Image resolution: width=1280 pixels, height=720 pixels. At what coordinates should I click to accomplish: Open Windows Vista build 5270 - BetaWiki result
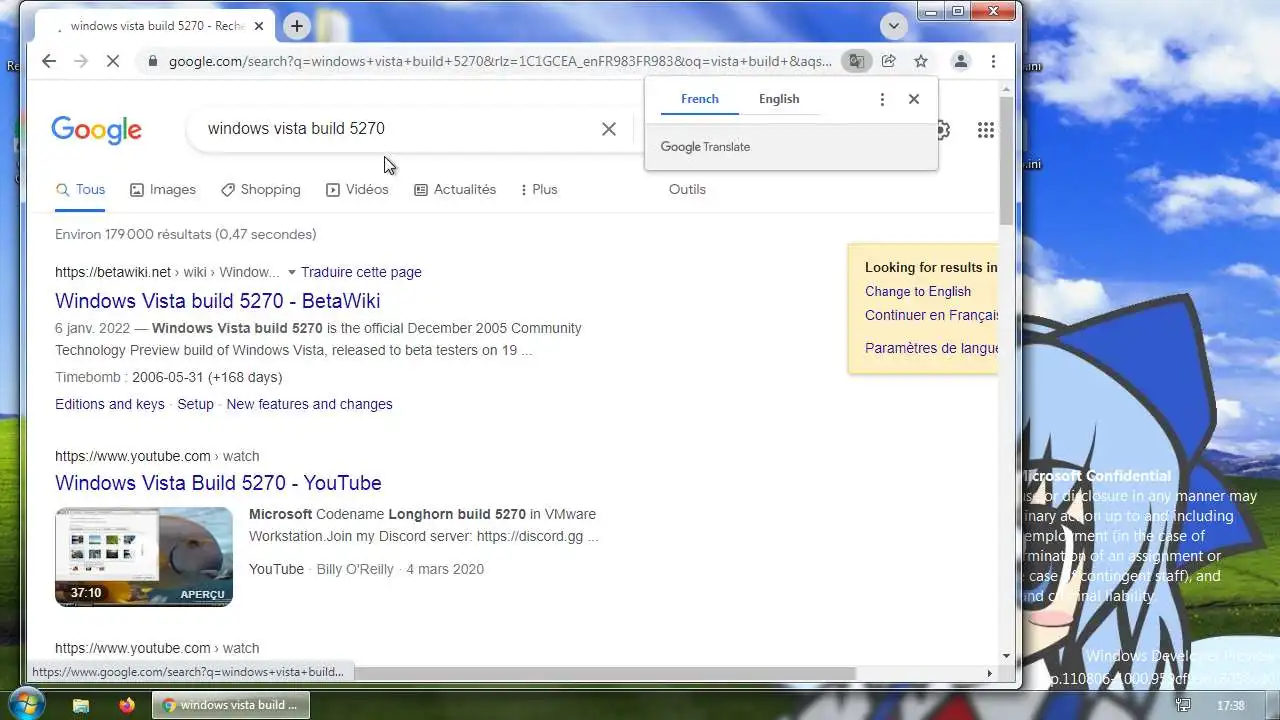217,301
